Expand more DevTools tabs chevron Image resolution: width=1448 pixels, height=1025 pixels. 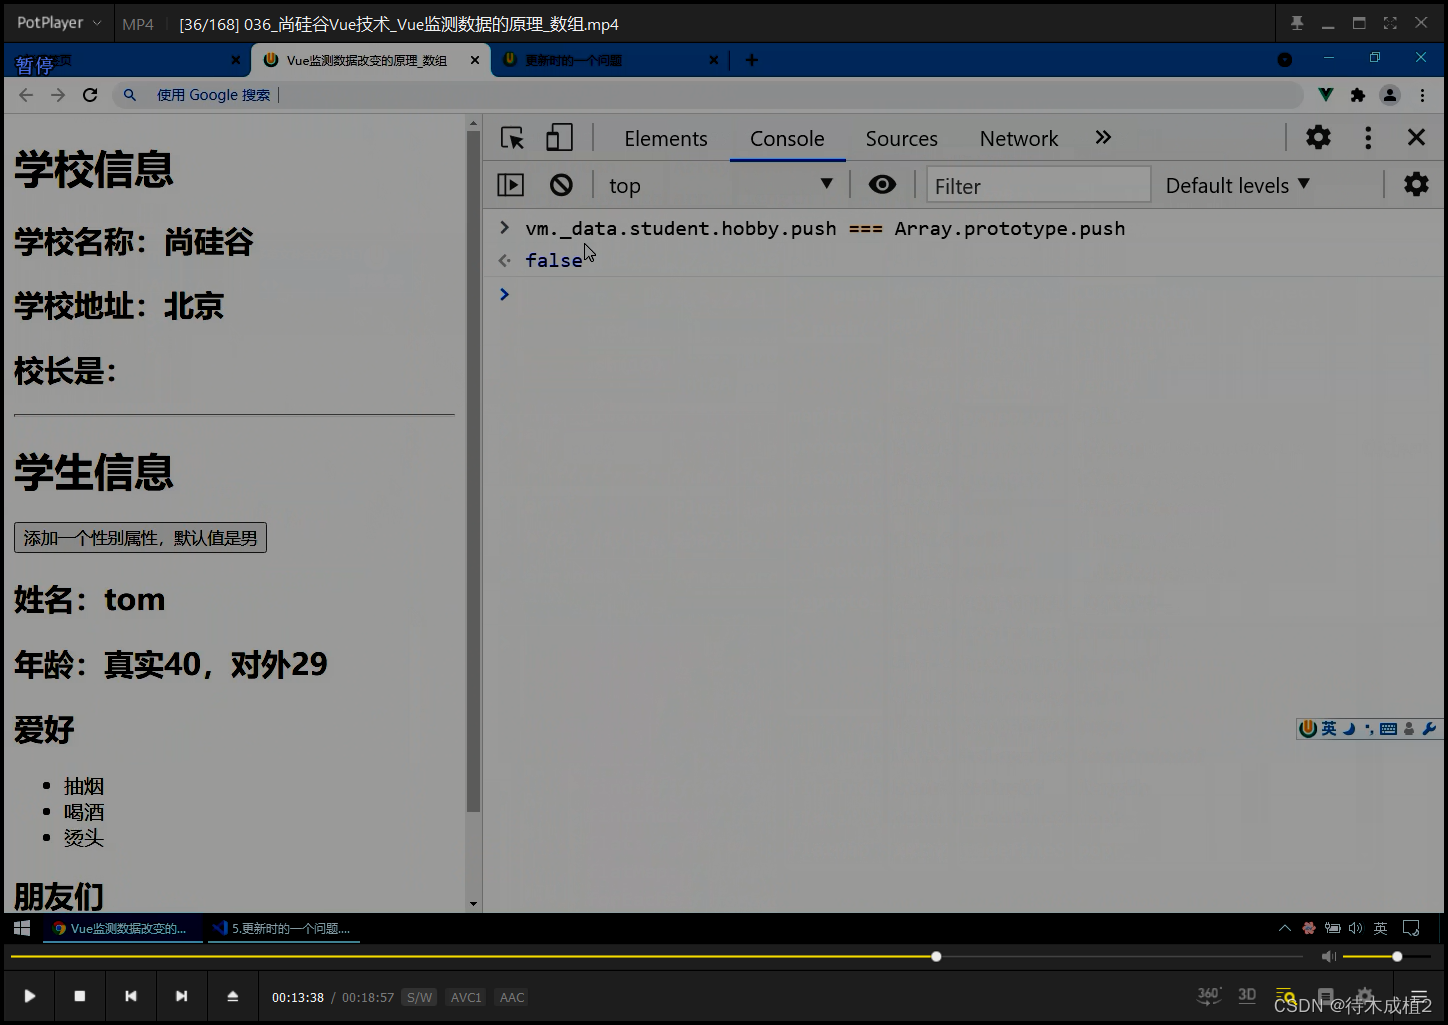(x=1103, y=138)
